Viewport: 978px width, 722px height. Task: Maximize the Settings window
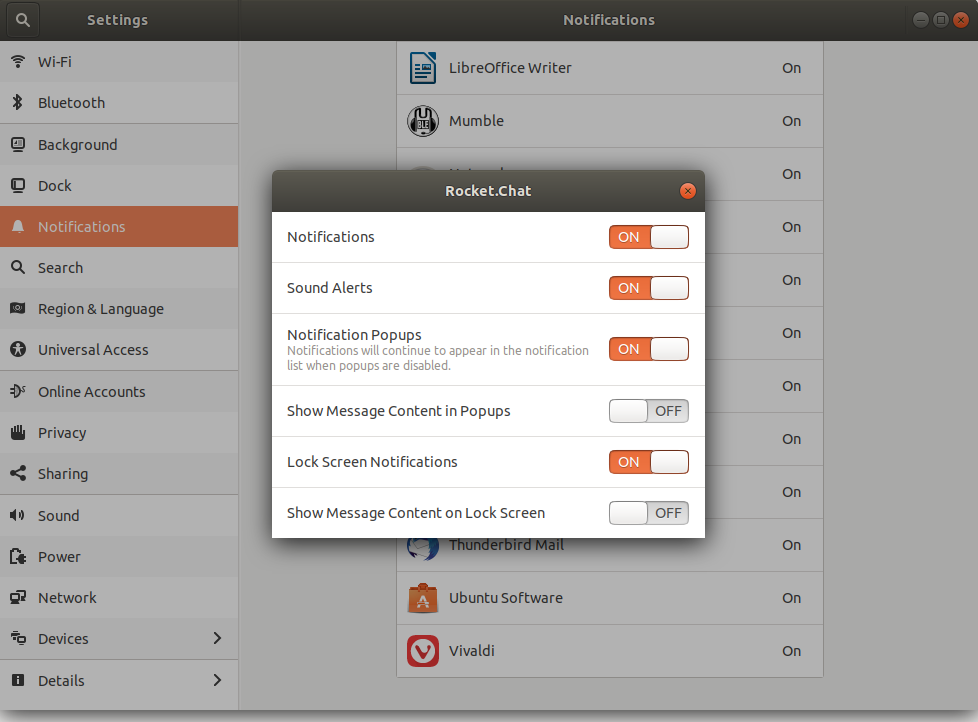(941, 20)
